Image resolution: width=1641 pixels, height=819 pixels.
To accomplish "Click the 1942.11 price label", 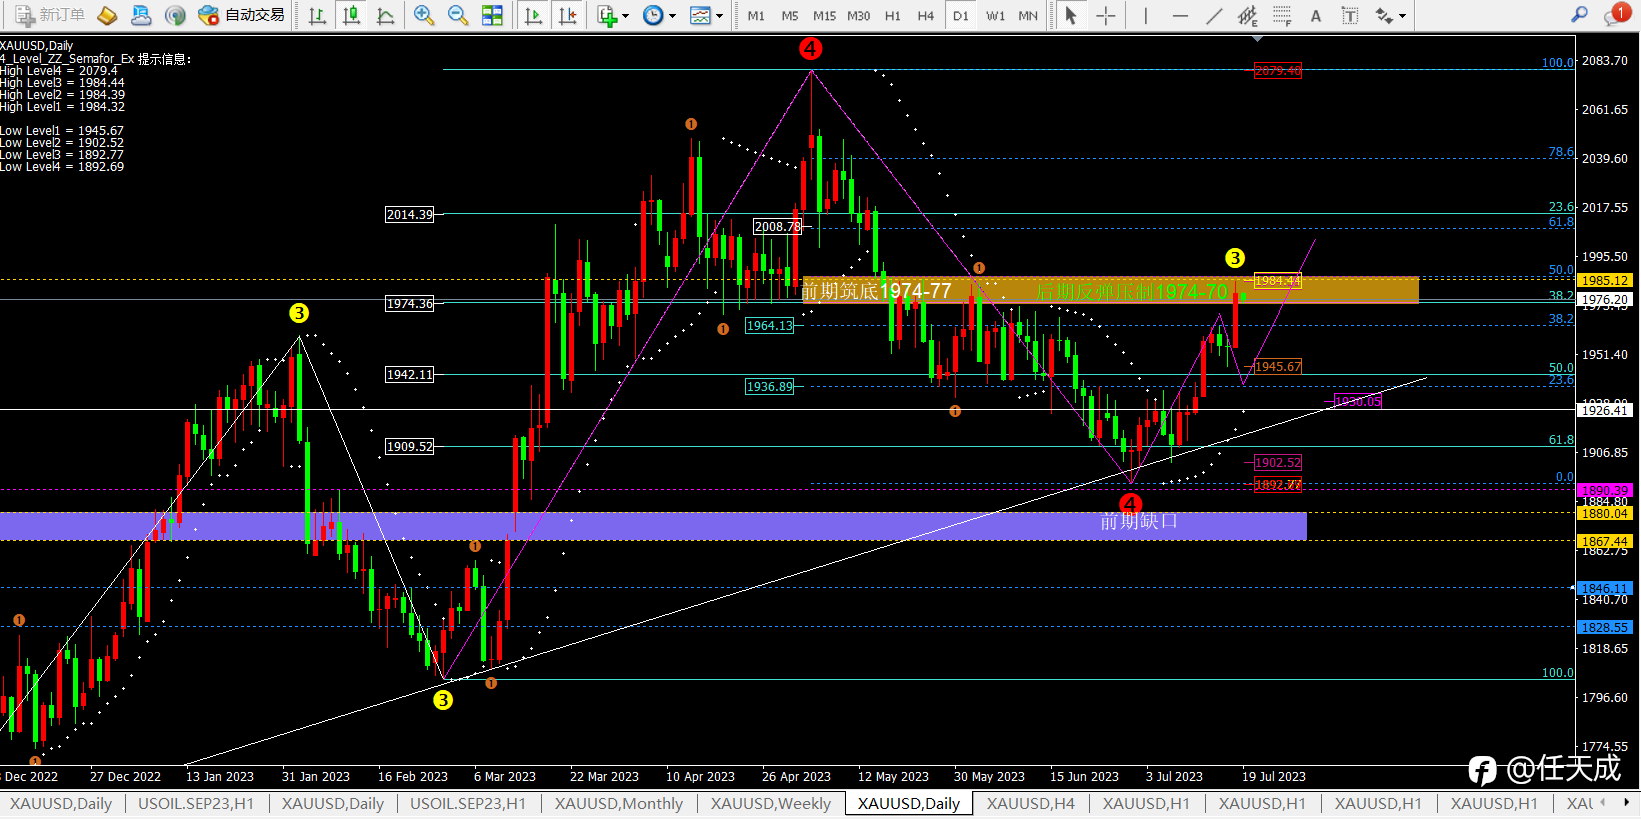I will [410, 374].
